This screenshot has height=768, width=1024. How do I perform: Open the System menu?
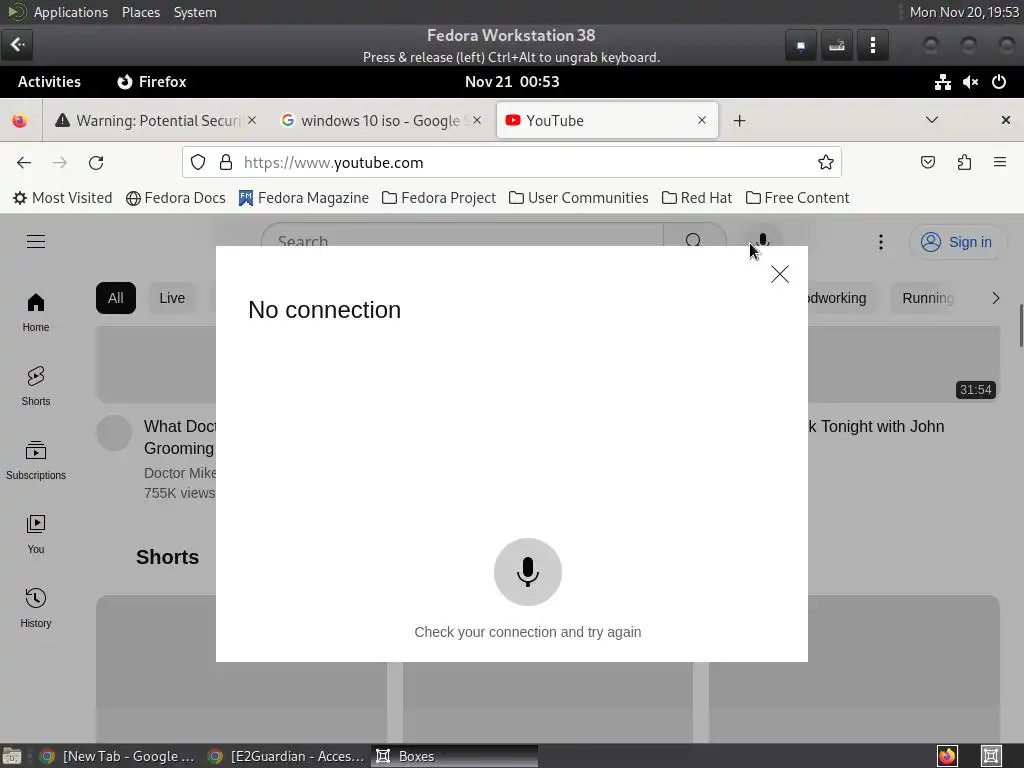coord(195,12)
